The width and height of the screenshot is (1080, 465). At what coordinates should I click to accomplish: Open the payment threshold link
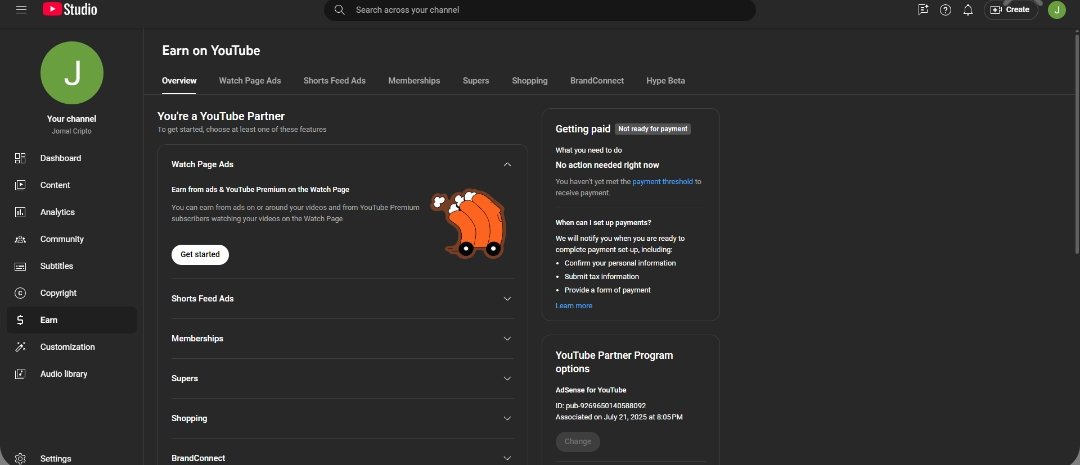coord(663,182)
